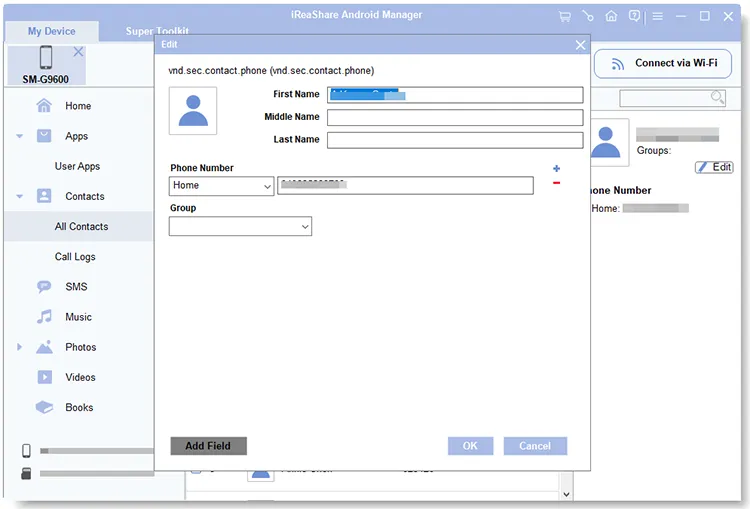This screenshot has width=750, height=509.
Task: Disconnect device using X next to phone icon
Action: (78, 52)
